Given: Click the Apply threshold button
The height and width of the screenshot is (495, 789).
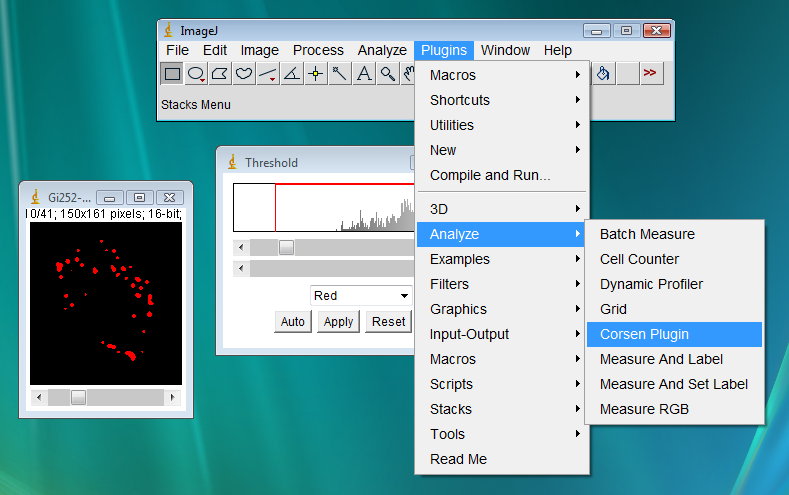Looking at the screenshot, I should 339,321.
